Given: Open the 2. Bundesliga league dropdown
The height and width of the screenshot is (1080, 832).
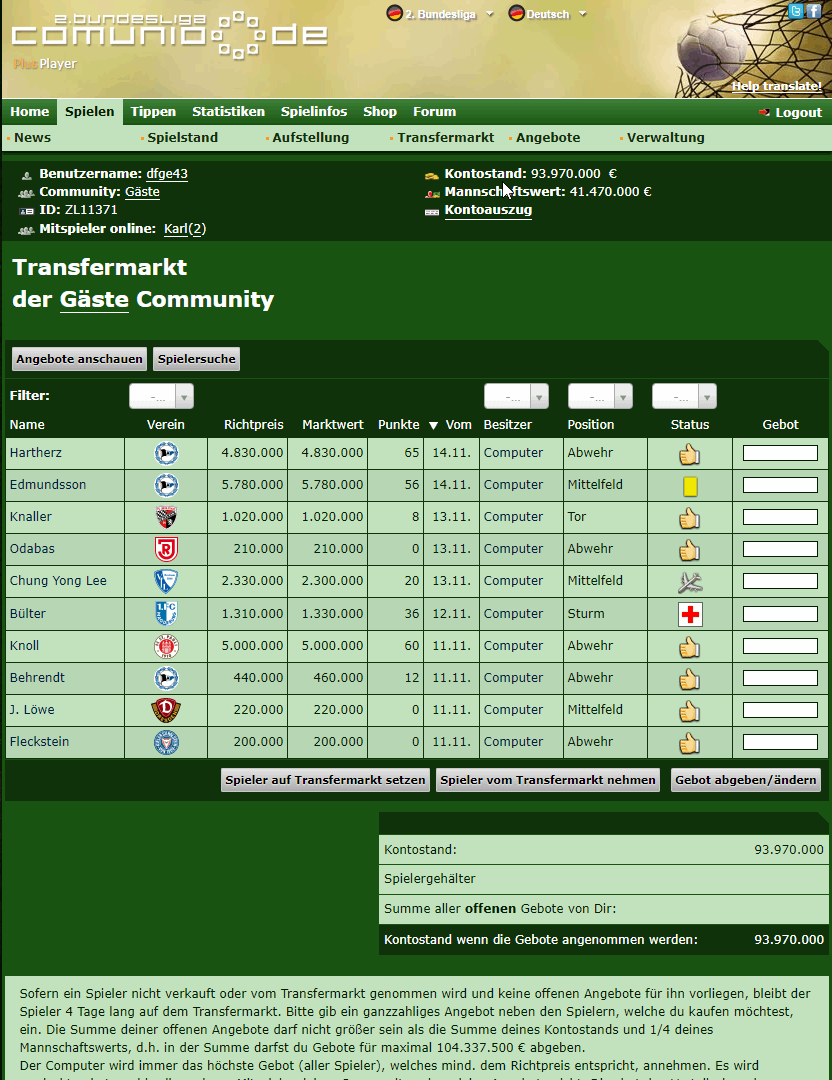Looking at the screenshot, I should point(440,14).
